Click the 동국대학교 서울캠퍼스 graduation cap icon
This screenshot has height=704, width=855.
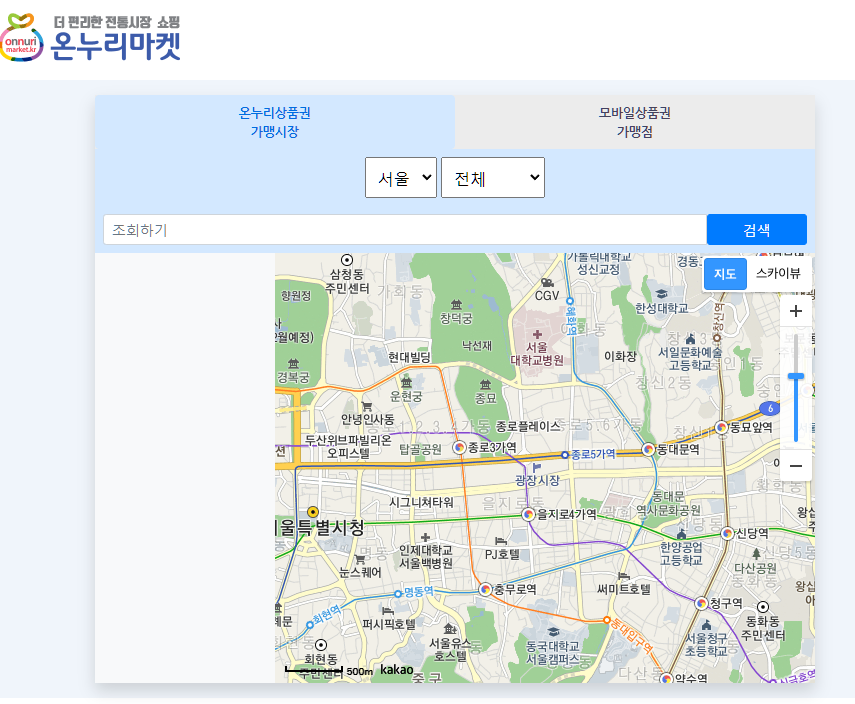tap(553, 632)
